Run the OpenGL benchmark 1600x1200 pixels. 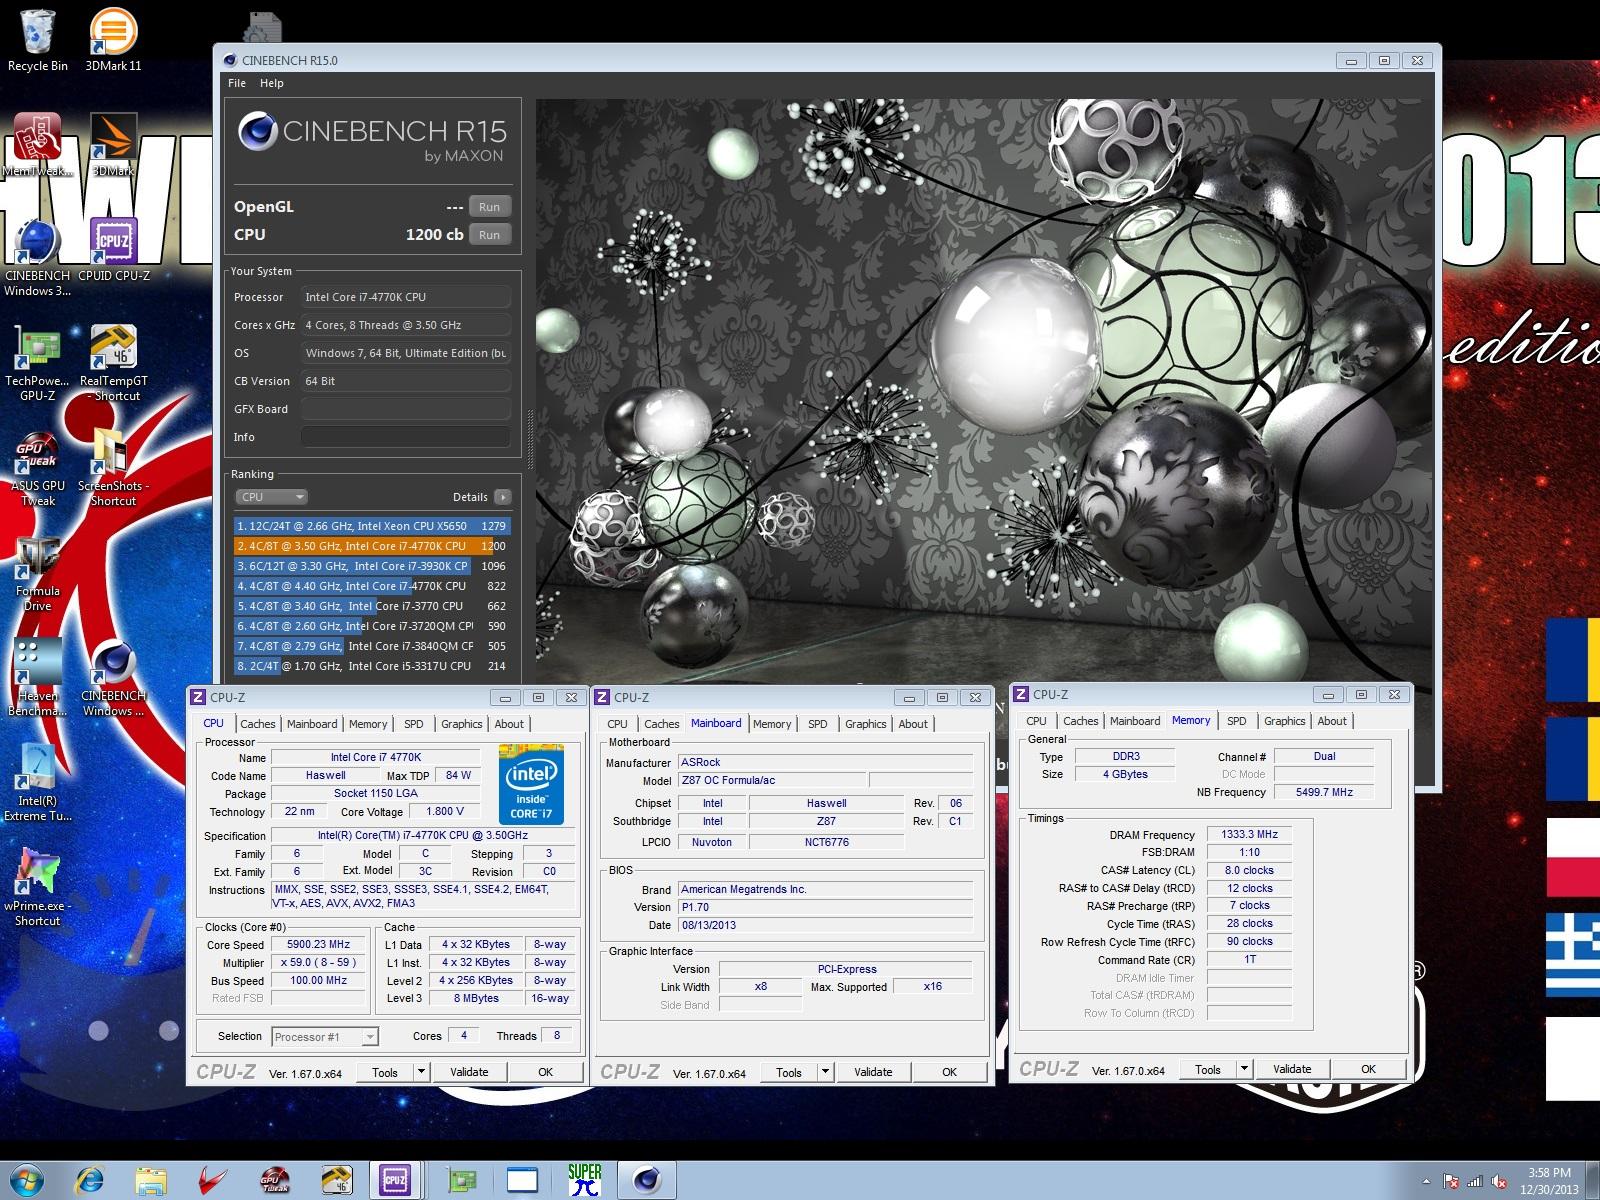click(489, 207)
